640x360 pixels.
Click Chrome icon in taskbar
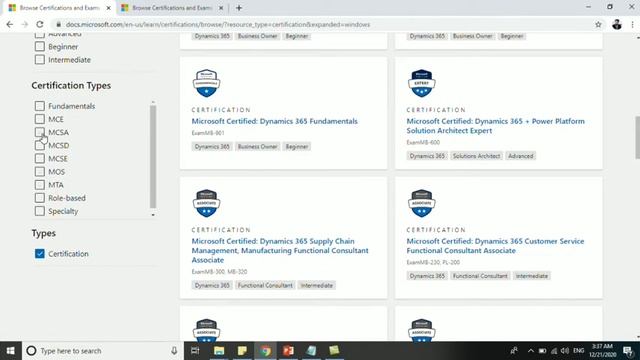[x=266, y=351]
